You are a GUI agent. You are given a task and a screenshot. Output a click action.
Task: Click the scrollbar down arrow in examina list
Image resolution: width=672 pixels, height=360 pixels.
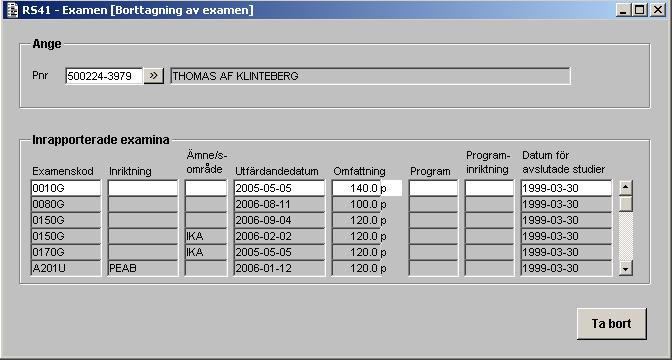click(626, 269)
